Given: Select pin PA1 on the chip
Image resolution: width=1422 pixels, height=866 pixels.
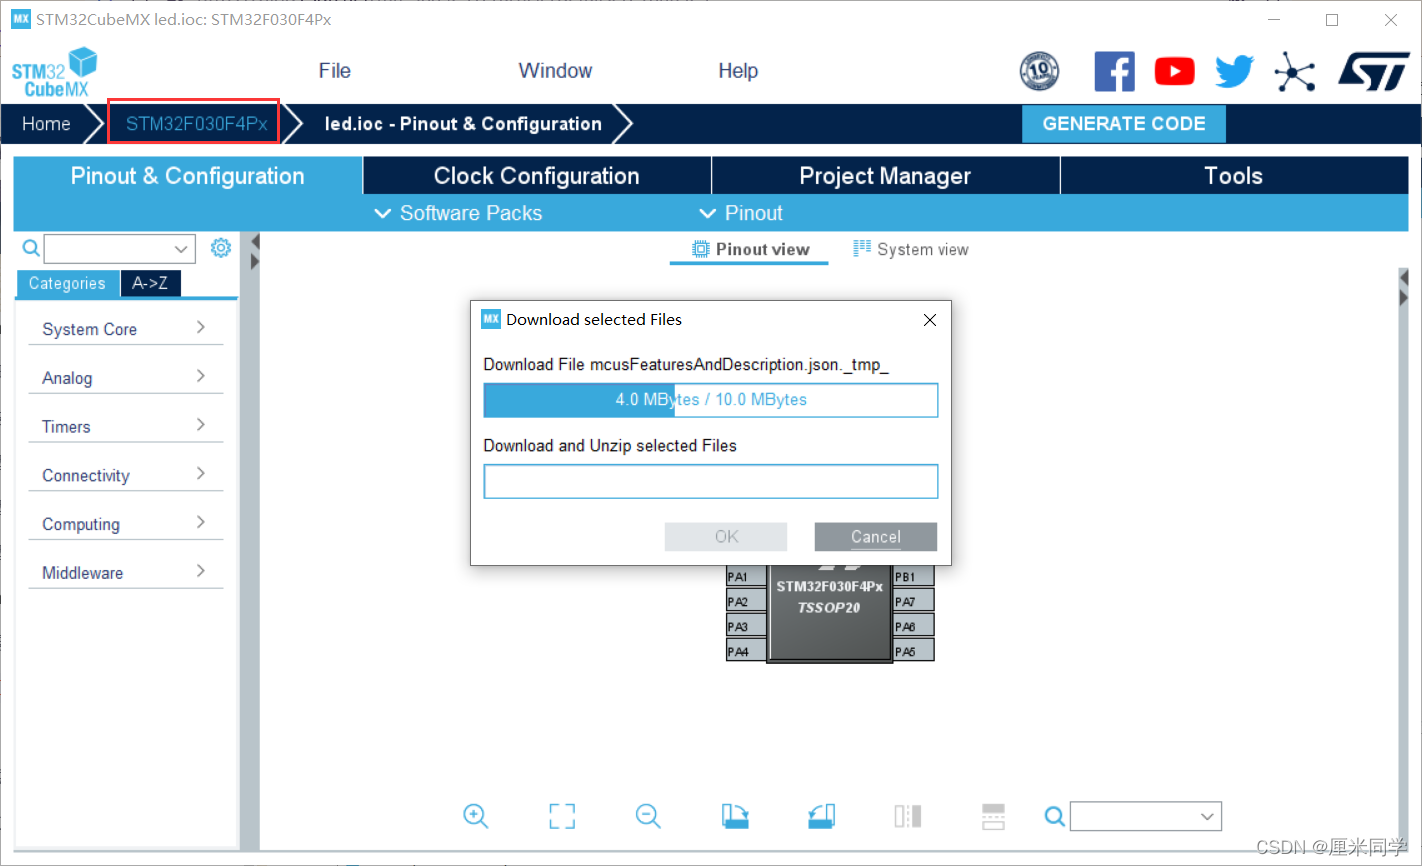Looking at the screenshot, I should tap(746, 576).
